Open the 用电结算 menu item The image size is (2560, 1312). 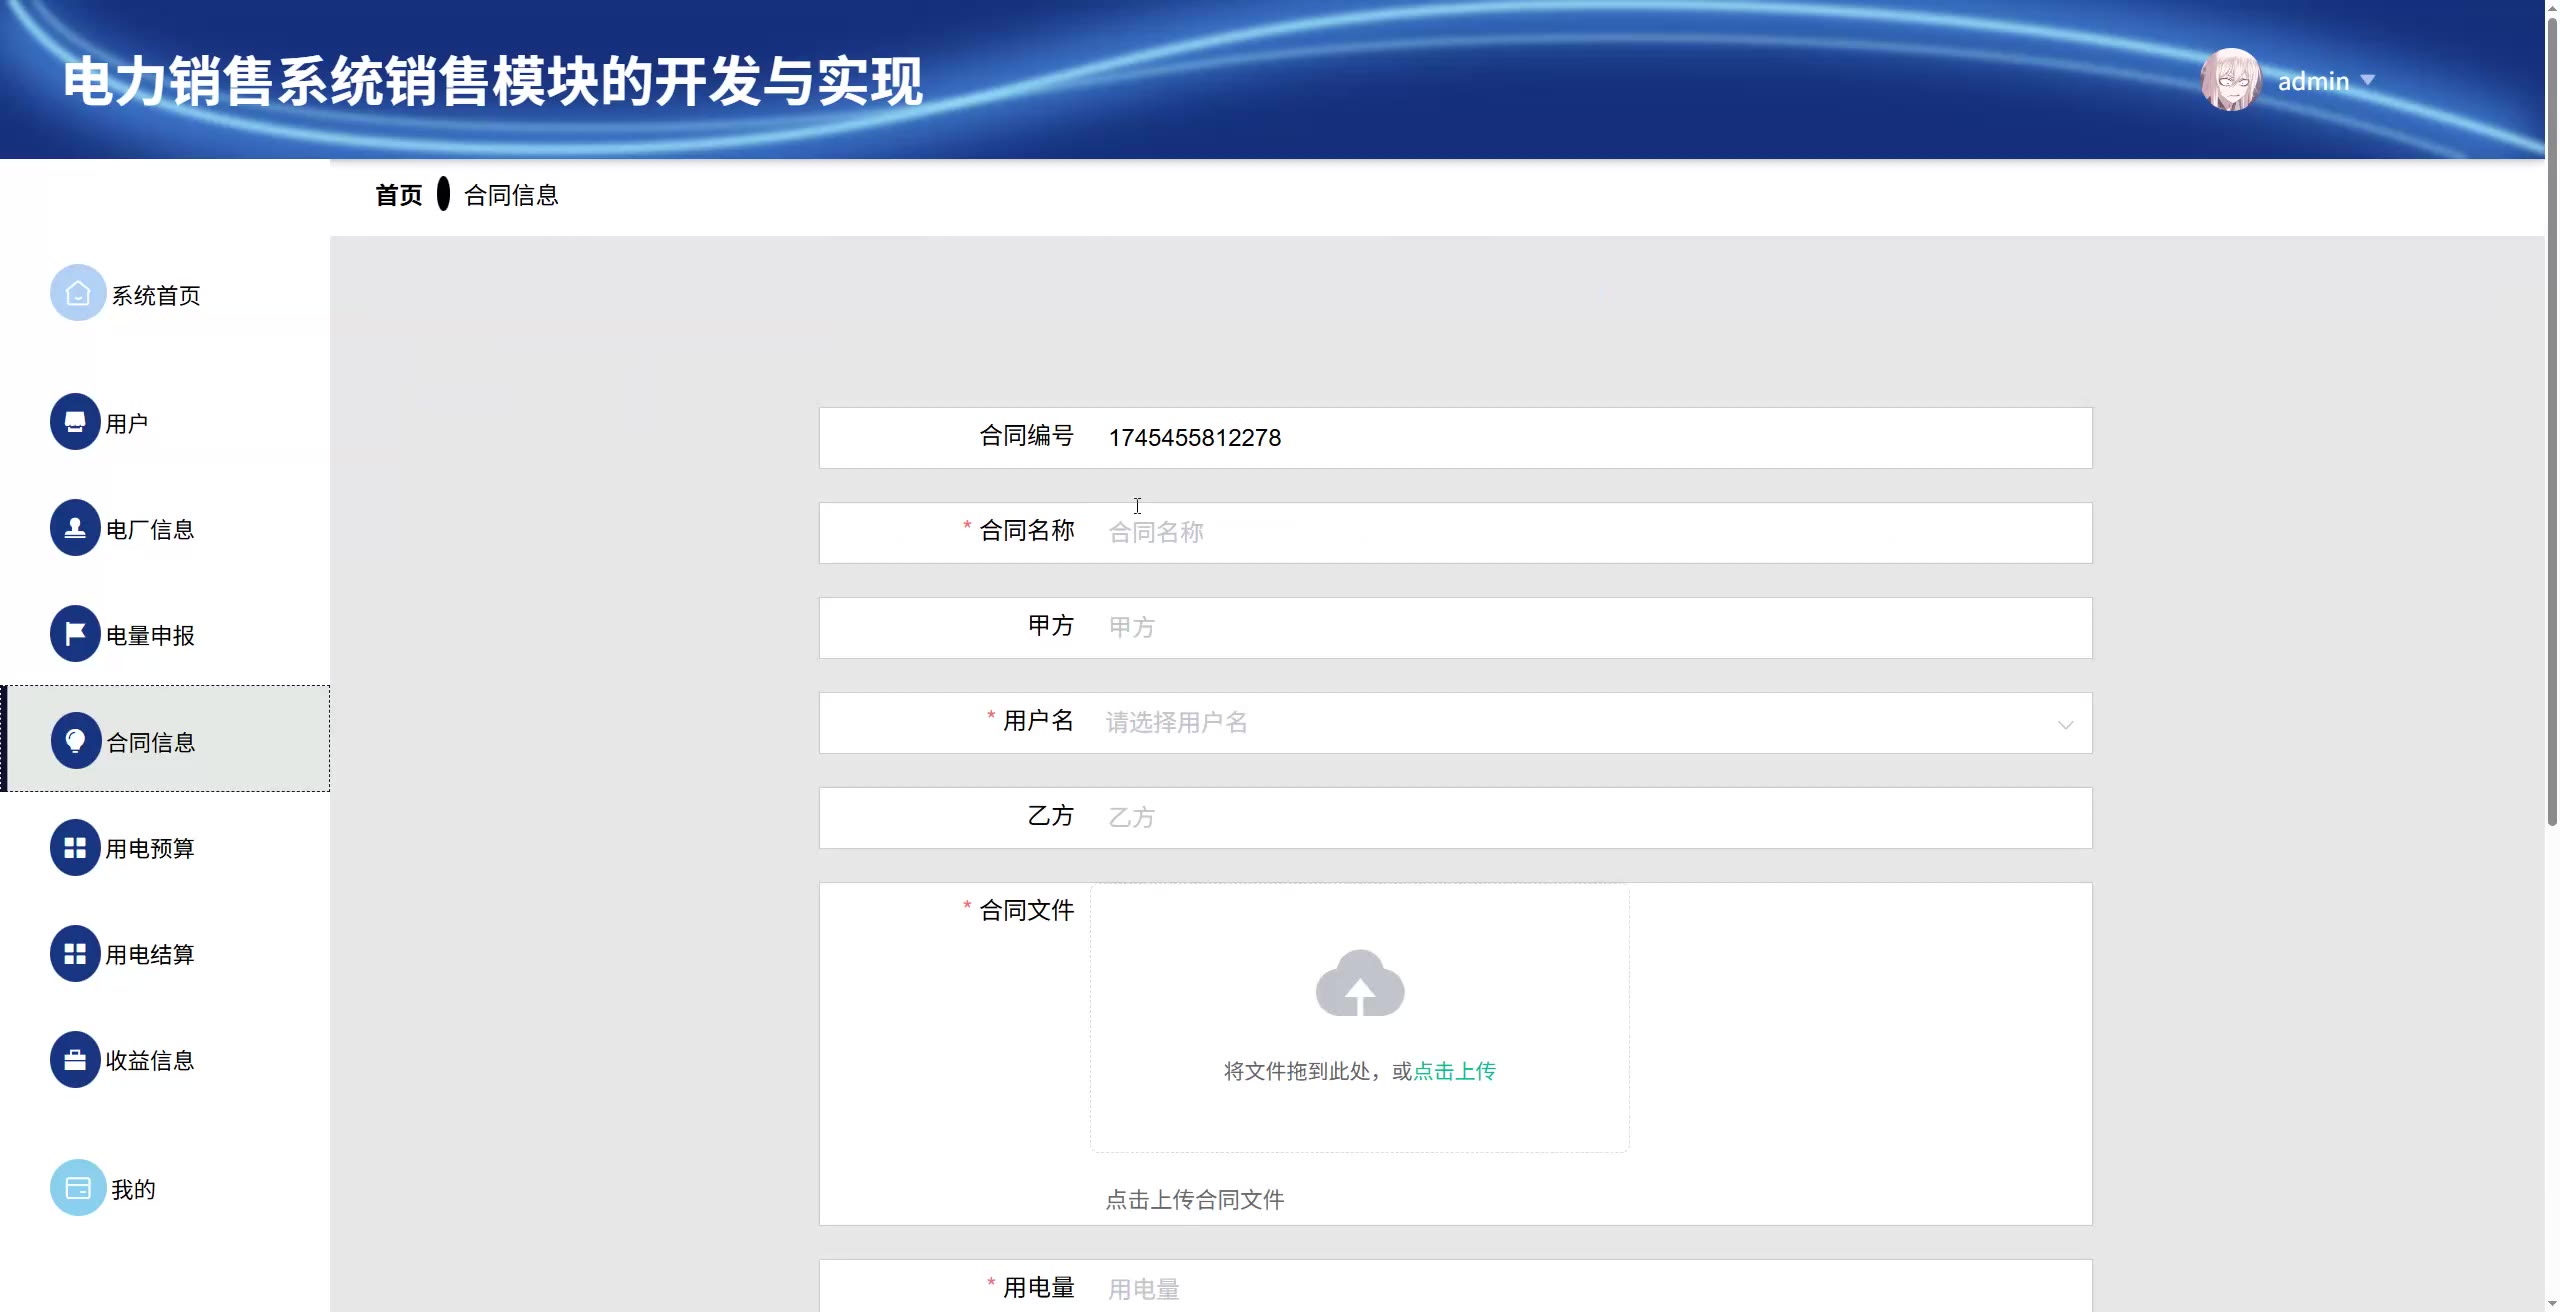[x=150, y=955]
